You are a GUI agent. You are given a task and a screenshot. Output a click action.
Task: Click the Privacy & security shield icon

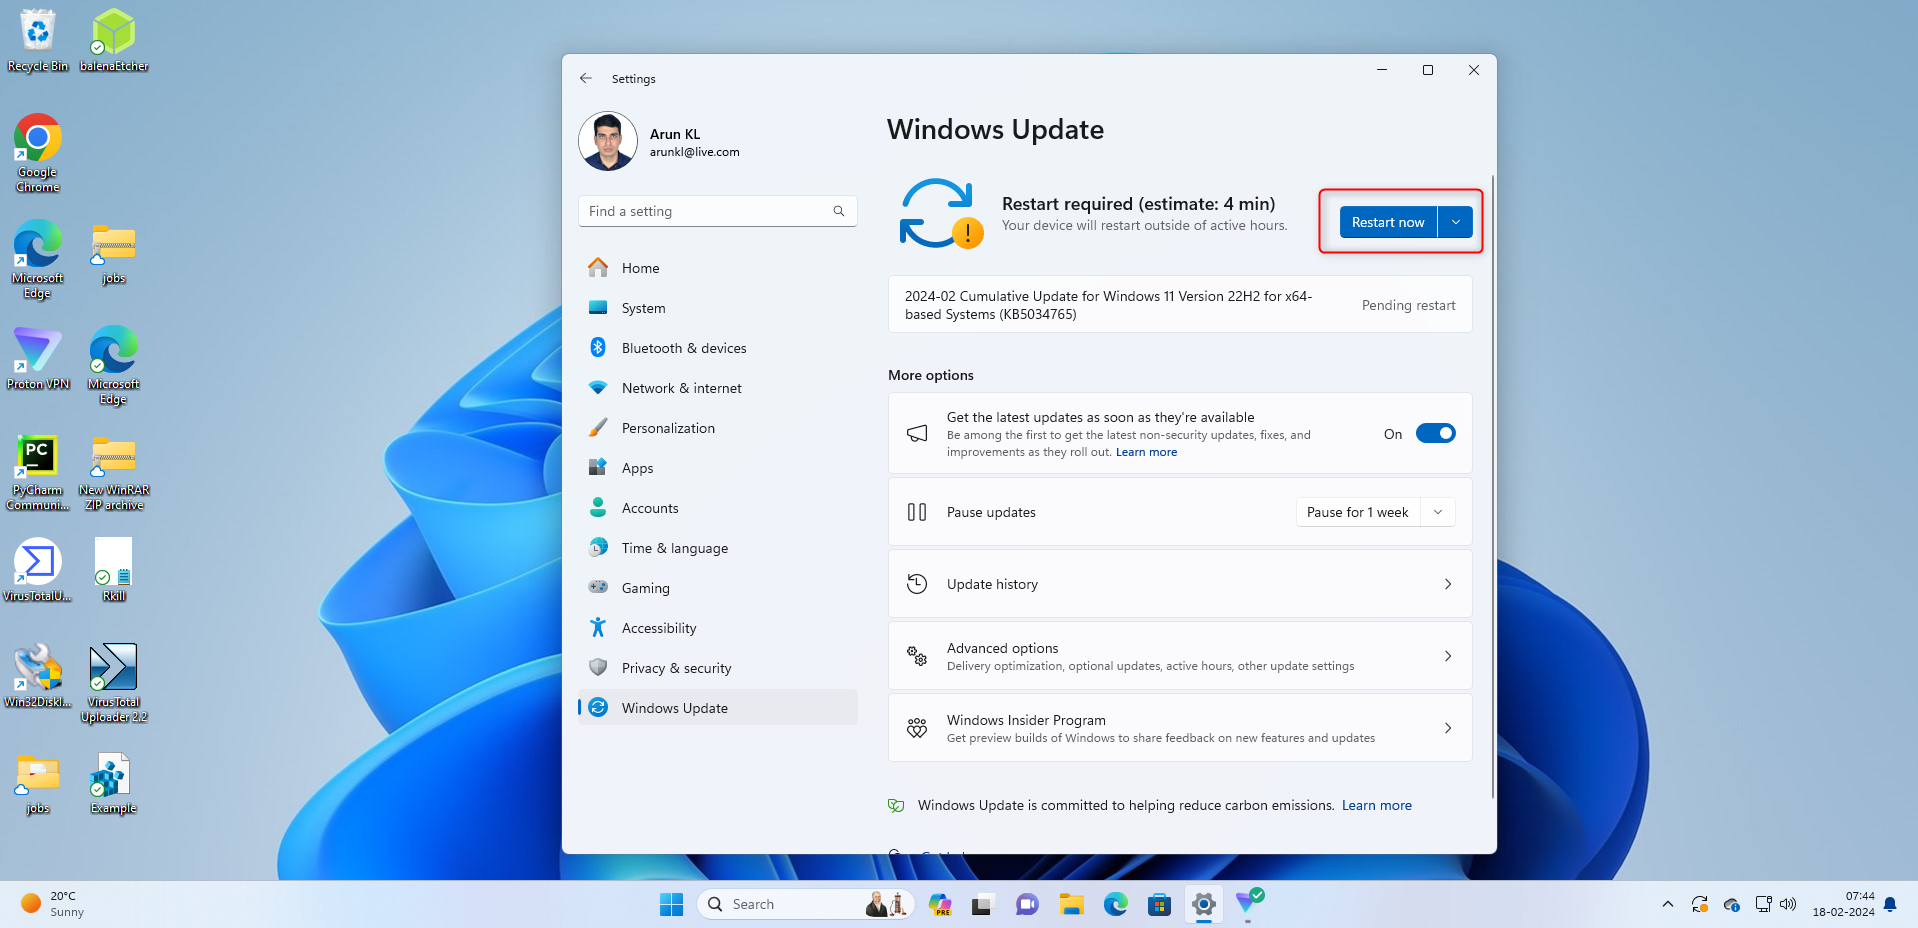pos(598,667)
